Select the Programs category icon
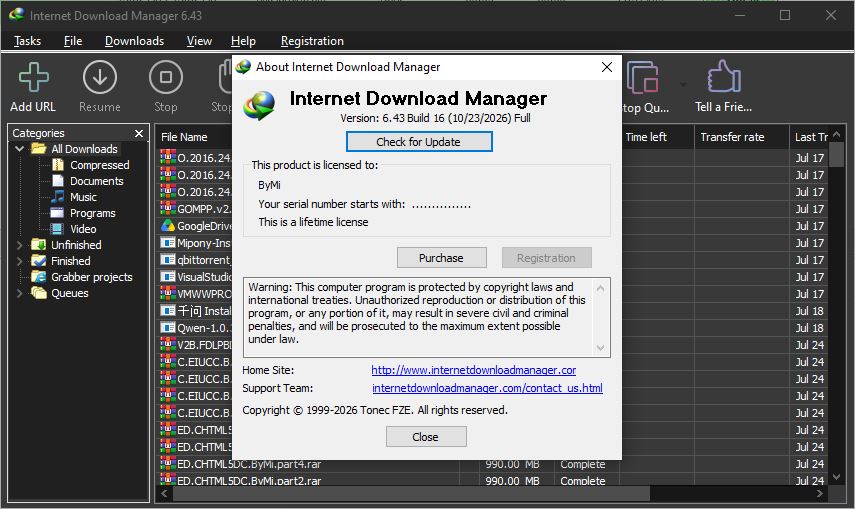The height and width of the screenshot is (509, 855). coord(57,213)
